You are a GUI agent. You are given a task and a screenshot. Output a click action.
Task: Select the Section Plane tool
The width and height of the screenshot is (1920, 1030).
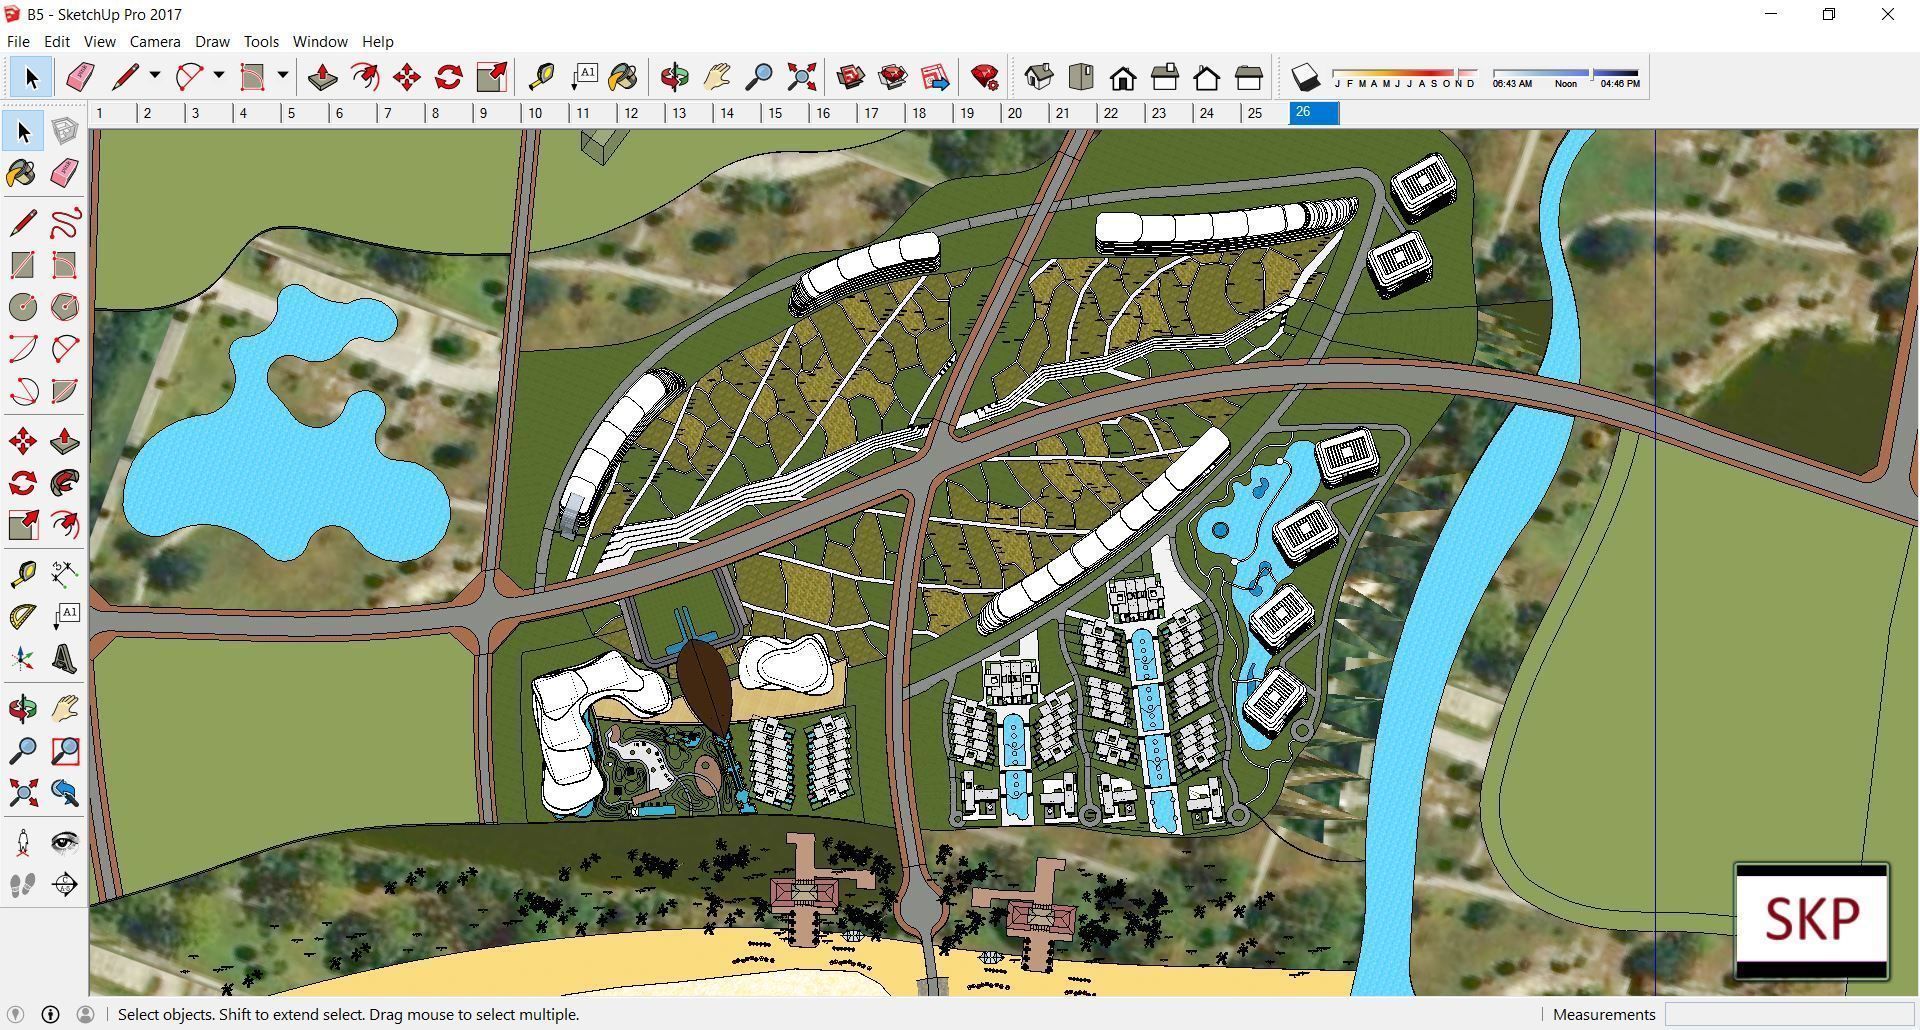[64, 884]
